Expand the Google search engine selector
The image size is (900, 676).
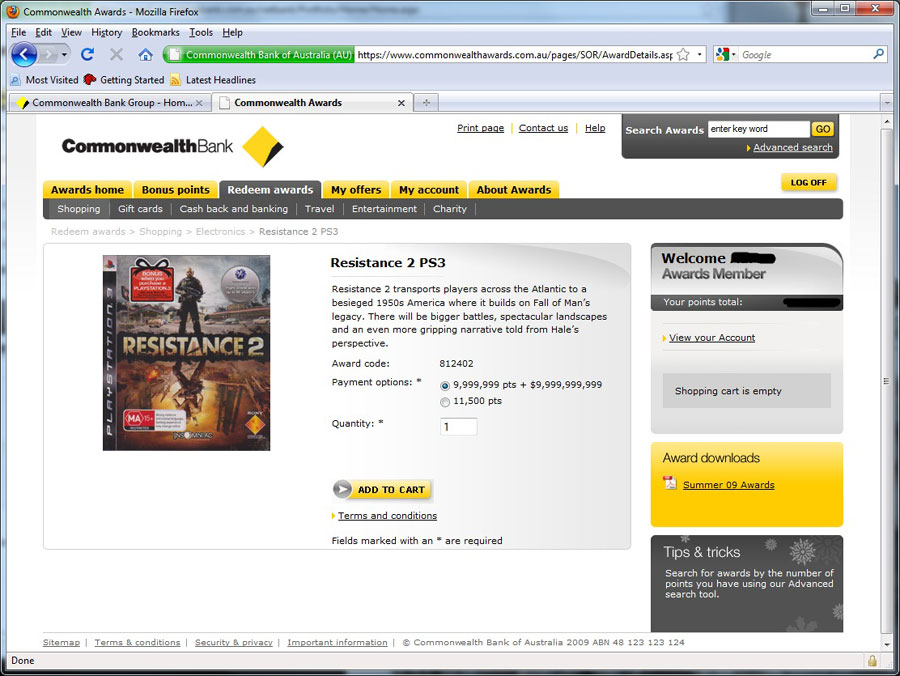point(726,55)
